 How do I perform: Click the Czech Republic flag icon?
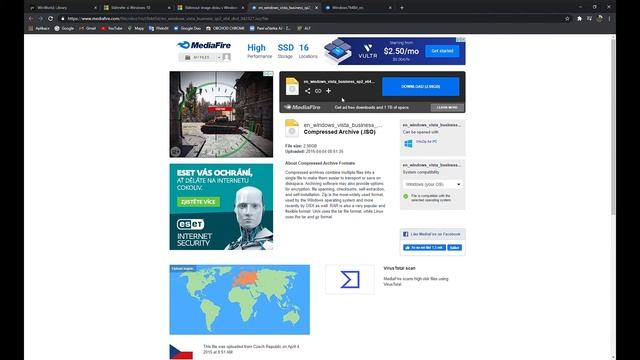tap(181, 352)
